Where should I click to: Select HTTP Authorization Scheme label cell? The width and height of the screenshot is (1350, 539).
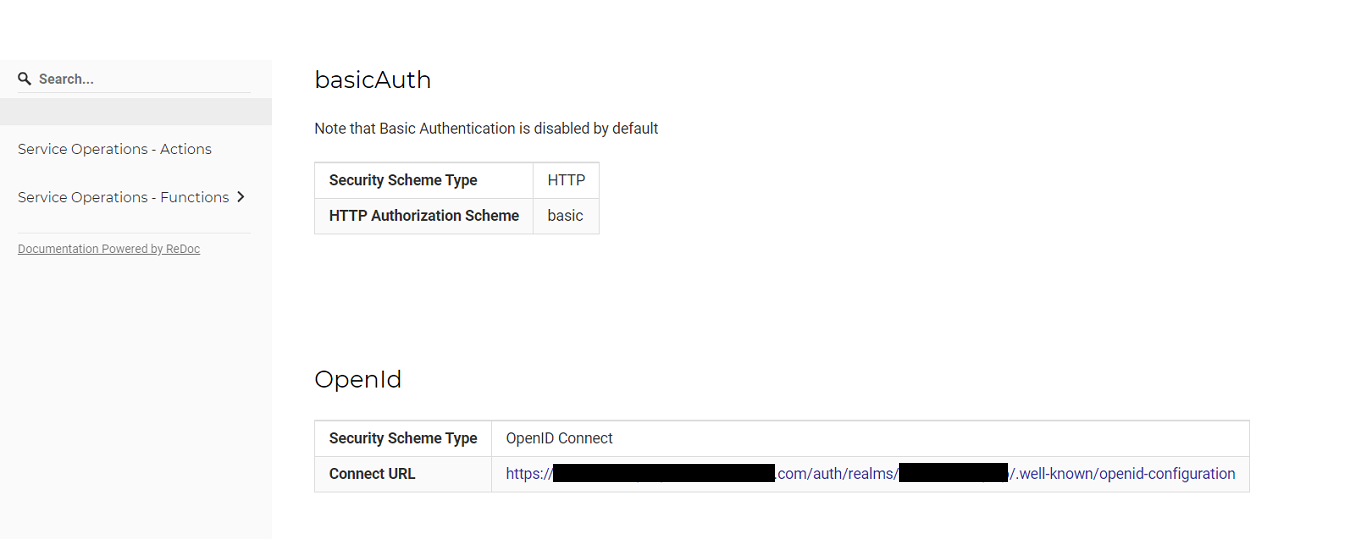pos(424,216)
